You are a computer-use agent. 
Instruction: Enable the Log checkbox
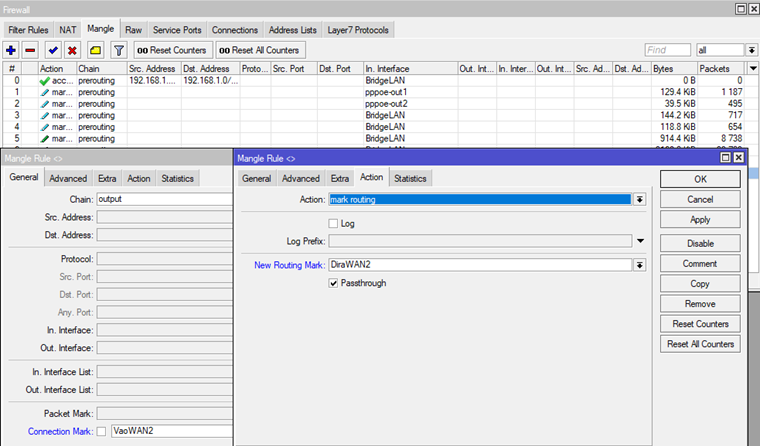tap(334, 223)
